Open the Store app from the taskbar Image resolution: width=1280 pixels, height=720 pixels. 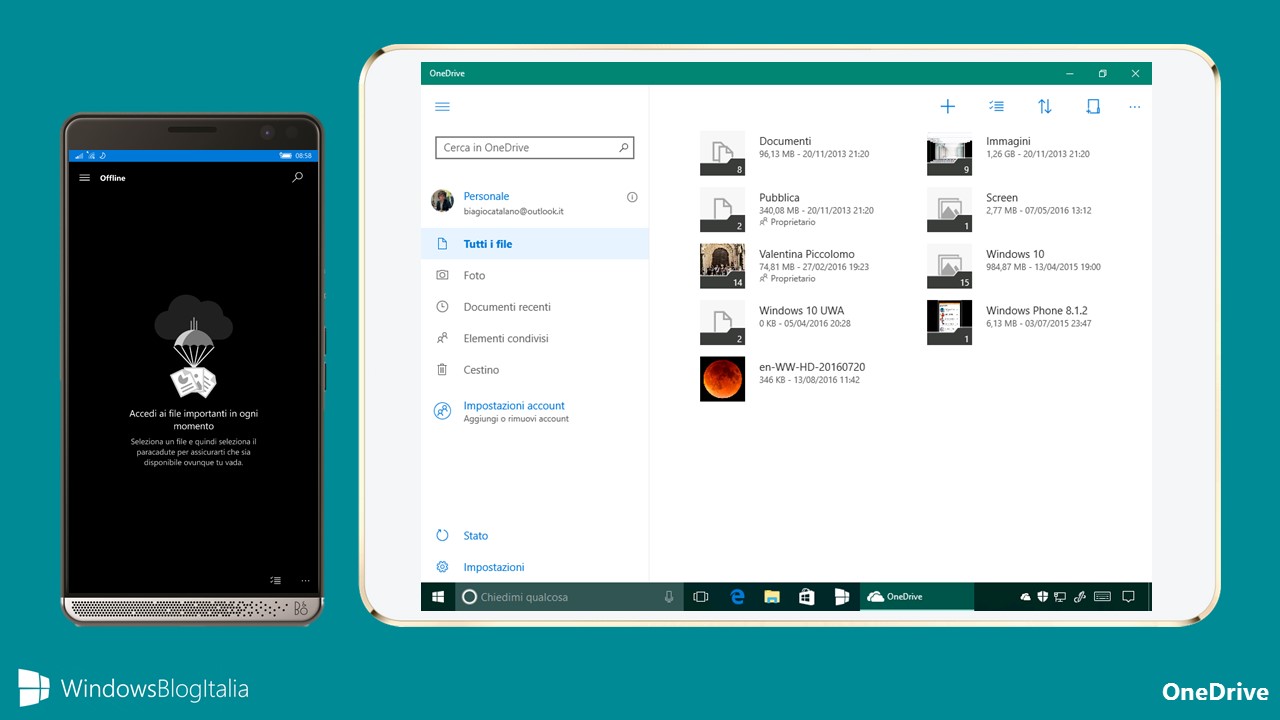coord(807,597)
